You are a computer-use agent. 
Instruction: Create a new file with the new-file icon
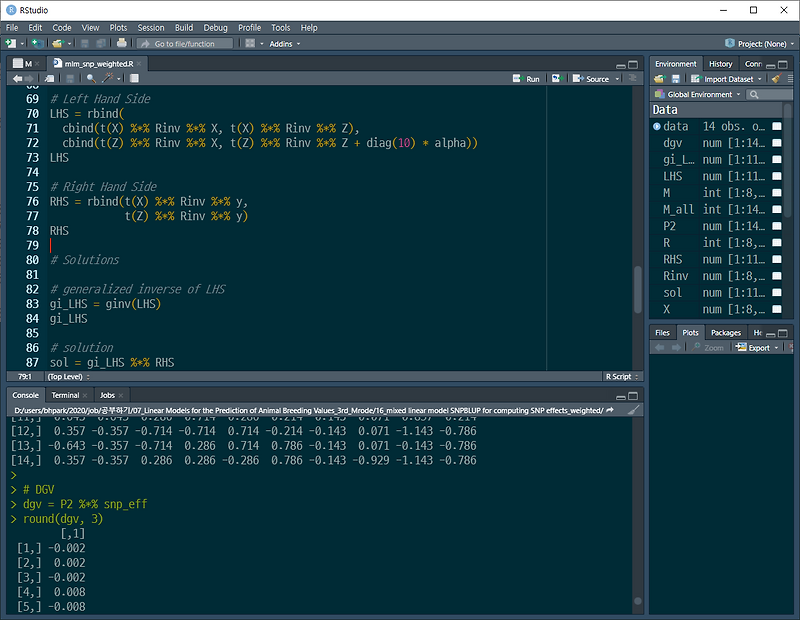[x=12, y=44]
